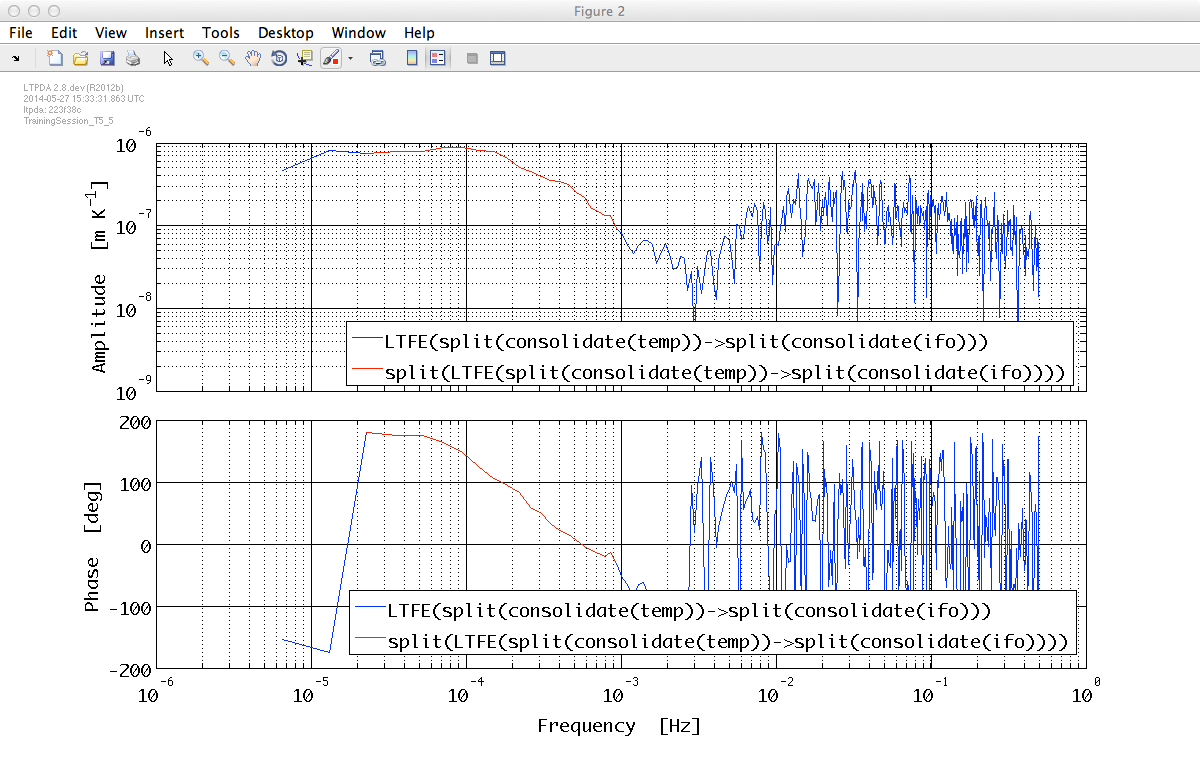This screenshot has width=1200, height=773.
Task: Click the Link Plot icon
Action: coord(378,58)
